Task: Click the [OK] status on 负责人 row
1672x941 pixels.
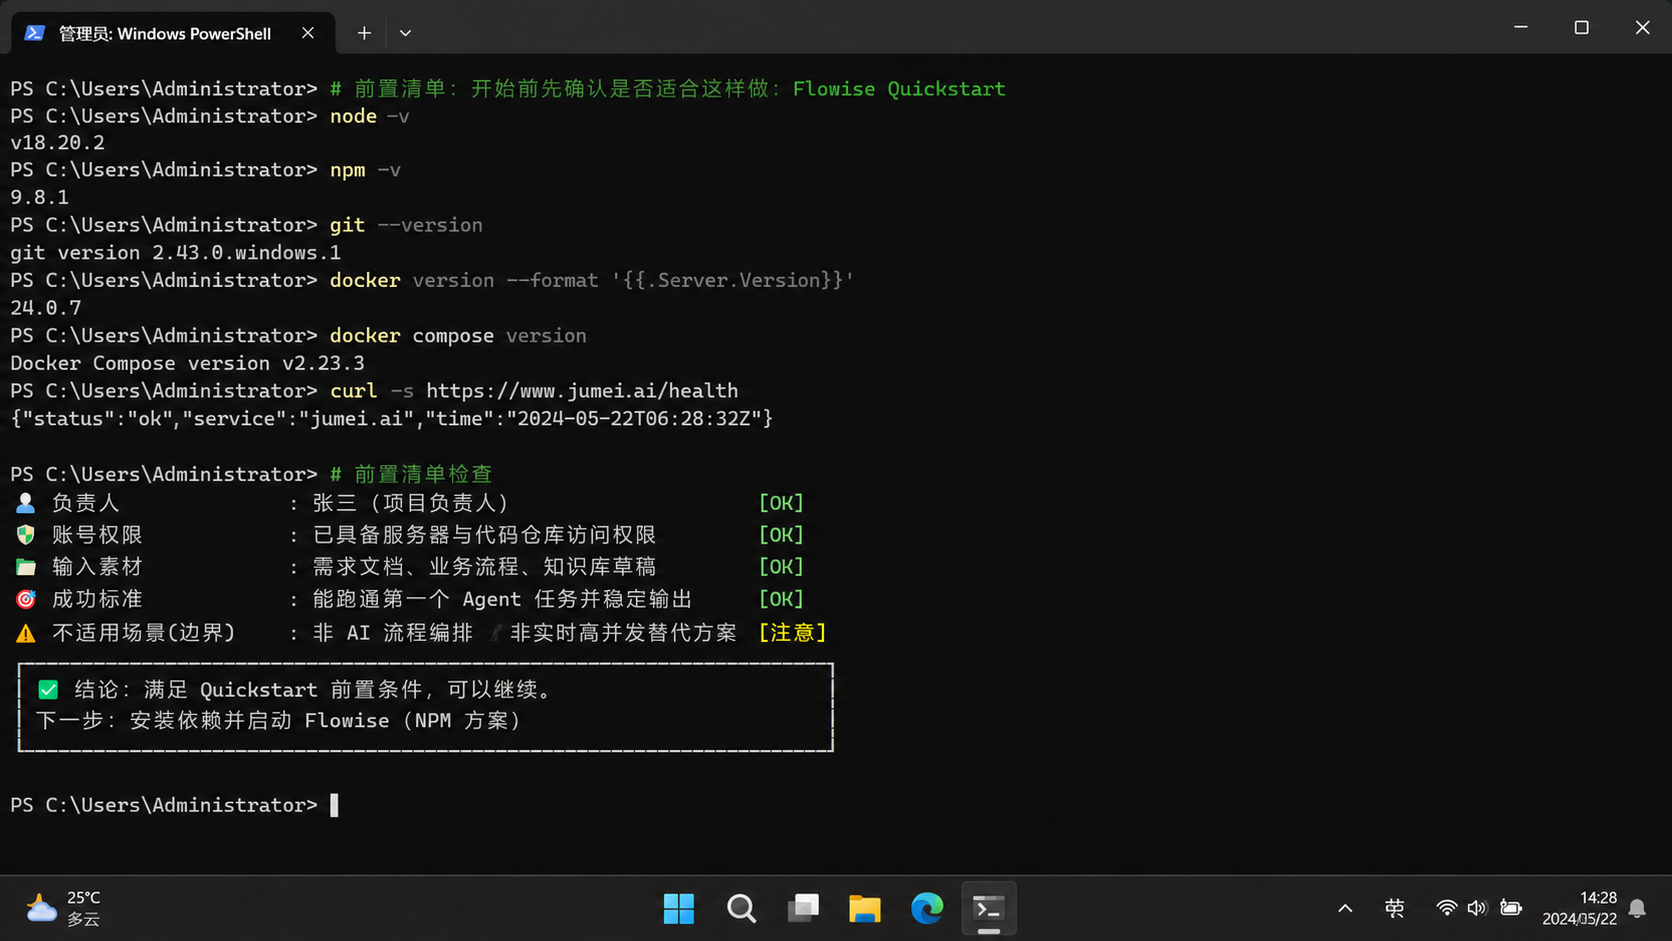Action: click(781, 503)
